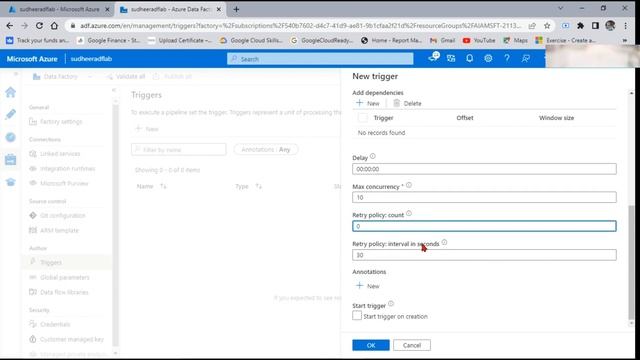640x360 pixels.
Task: Show info for Retry policy interval
Action: coord(444,242)
